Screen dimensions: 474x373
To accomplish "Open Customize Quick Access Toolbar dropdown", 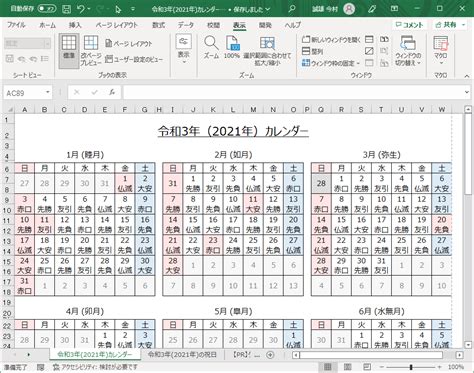I will tap(133, 9).
